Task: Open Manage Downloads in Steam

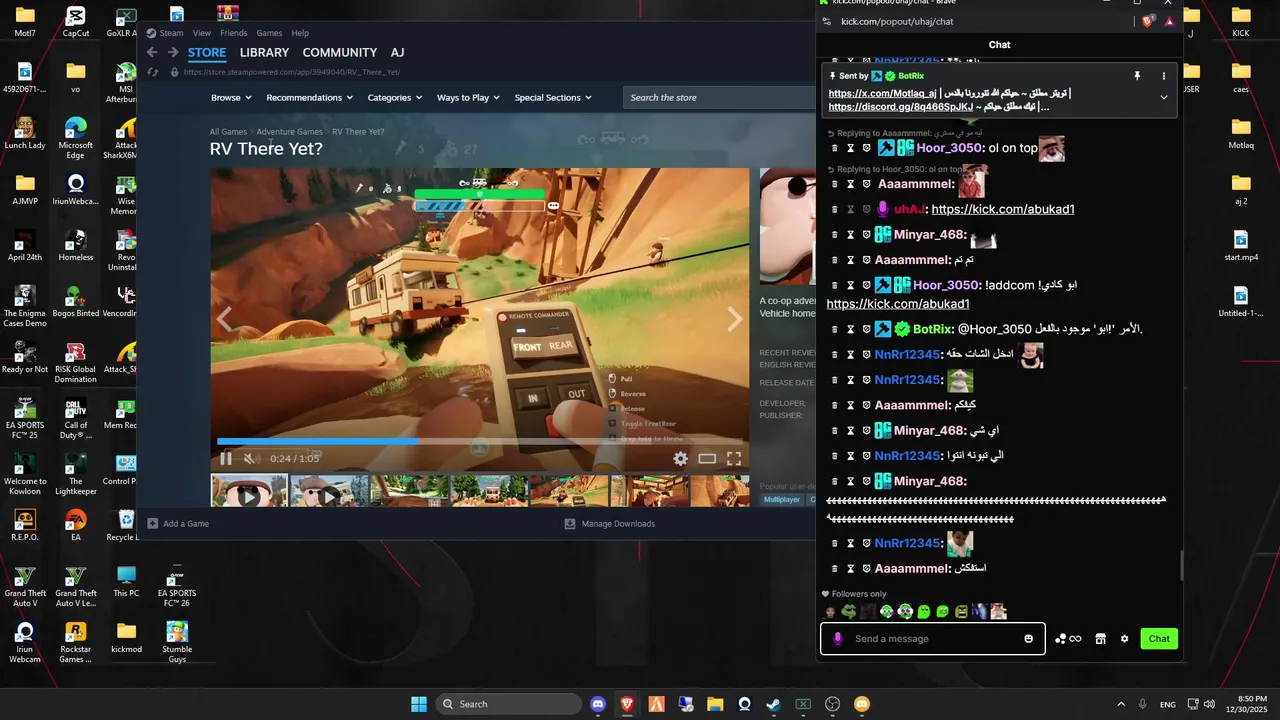Action: (610, 524)
